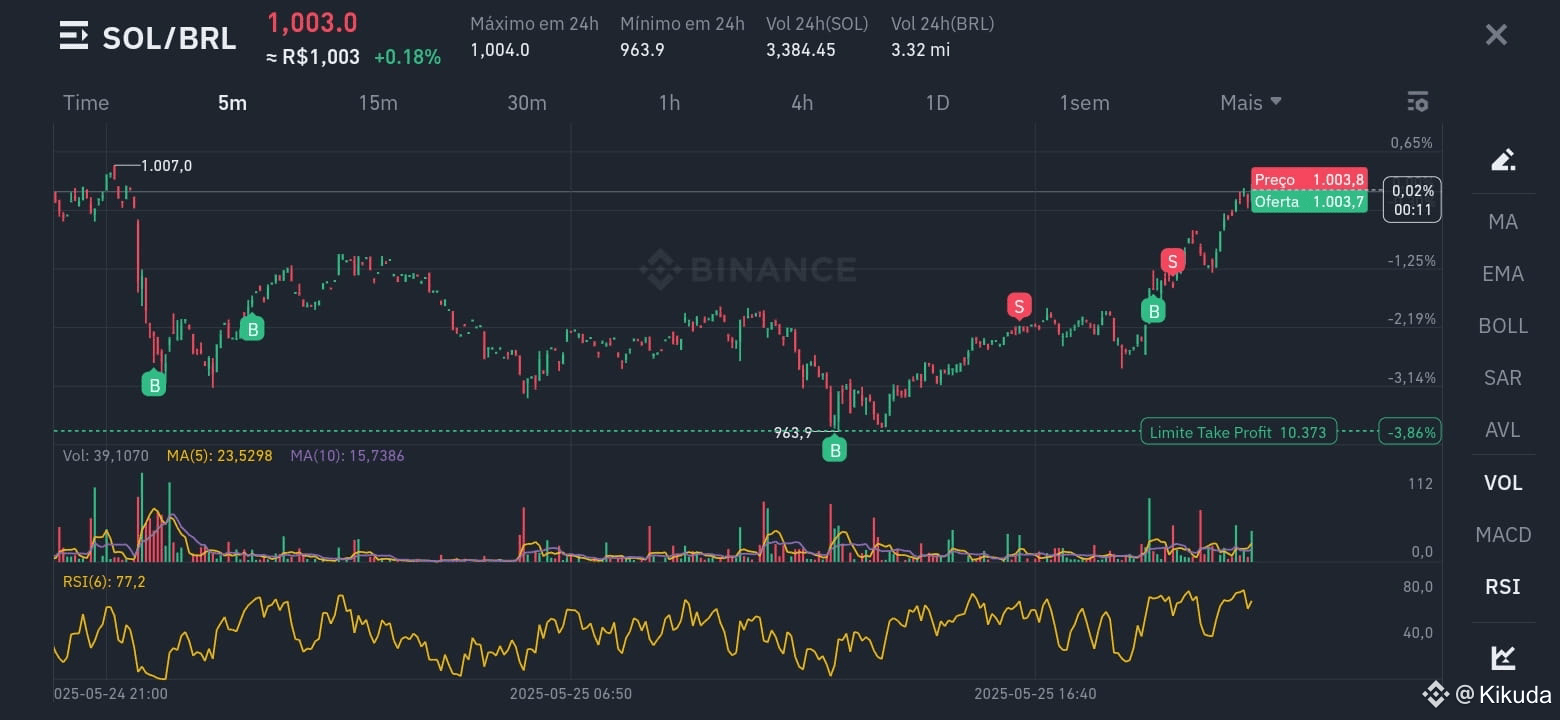Open the trading pair list menu icon
1560x720 pixels.
pyautogui.click(x=74, y=36)
